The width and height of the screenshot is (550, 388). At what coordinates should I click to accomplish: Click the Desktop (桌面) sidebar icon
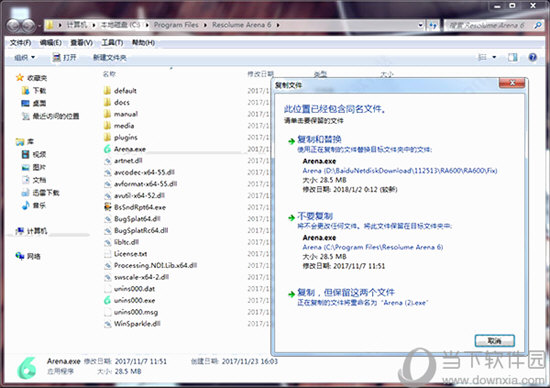pyautogui.click(x=25, y=103)
